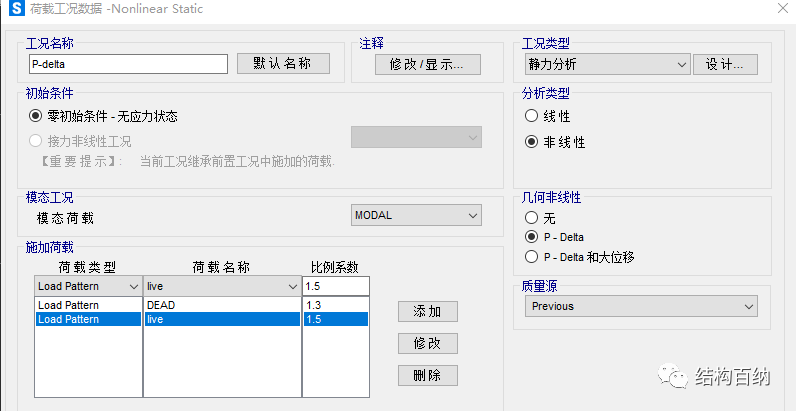Image resolution: width=796 pixels, height=411 pixels.
Task: Click the 删除 button
Action: click(427, 375)
